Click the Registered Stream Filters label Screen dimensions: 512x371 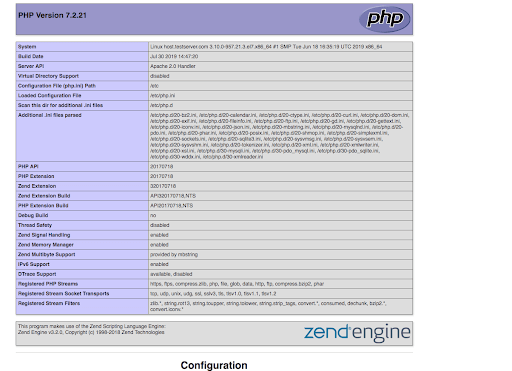click(x=49, y=303)
